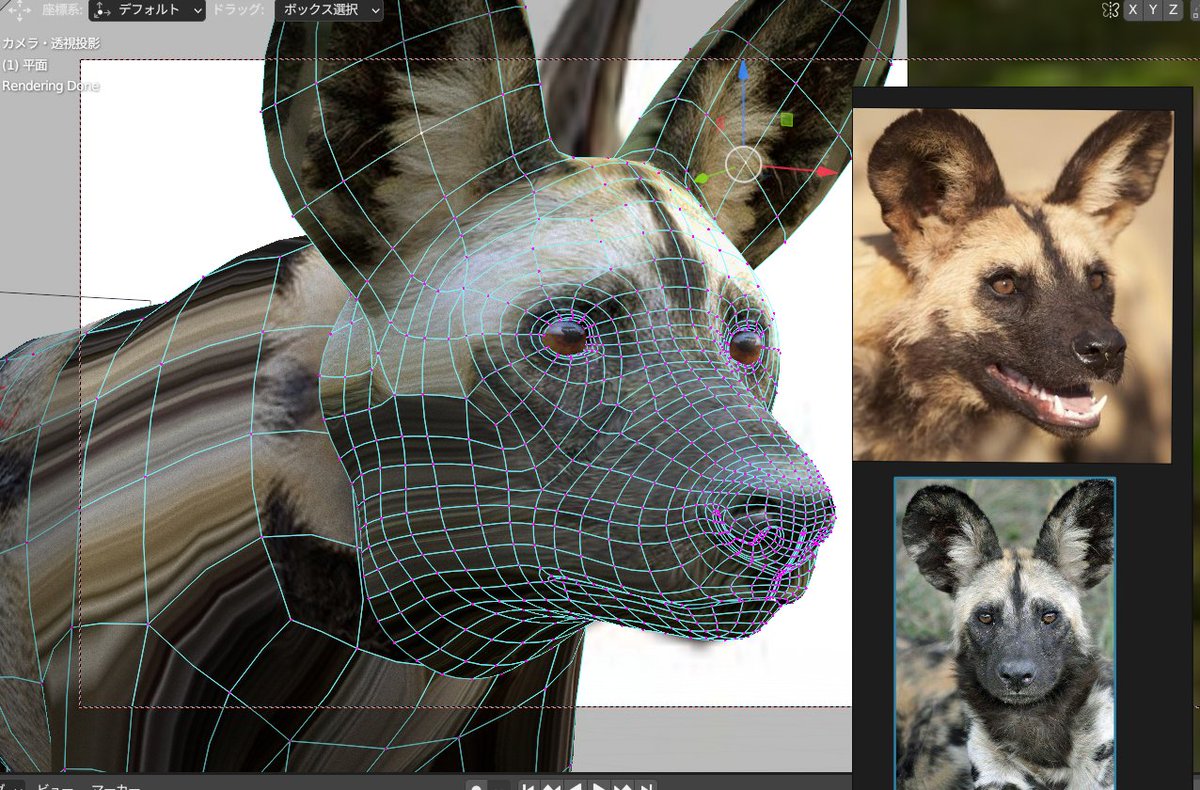The image size is (1200, 790).
Task: Toggle the auto keying record dot
Action: (x=477, y=786)
